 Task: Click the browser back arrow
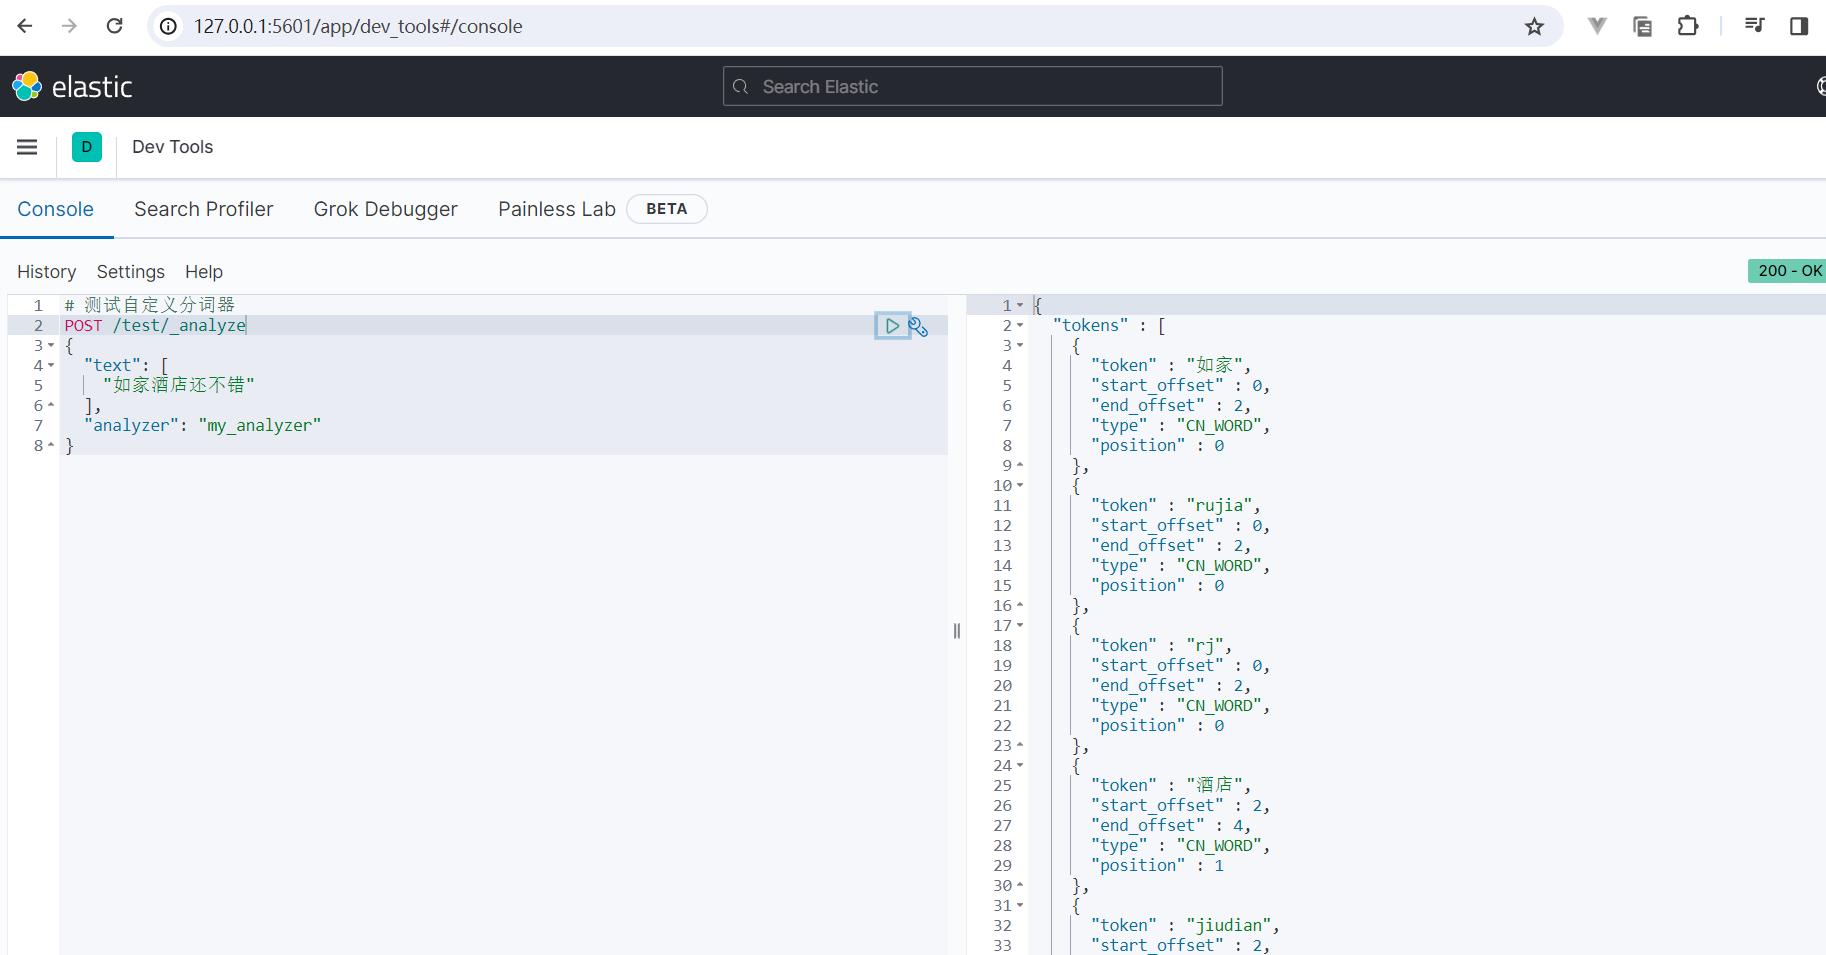tap(25, 26)
